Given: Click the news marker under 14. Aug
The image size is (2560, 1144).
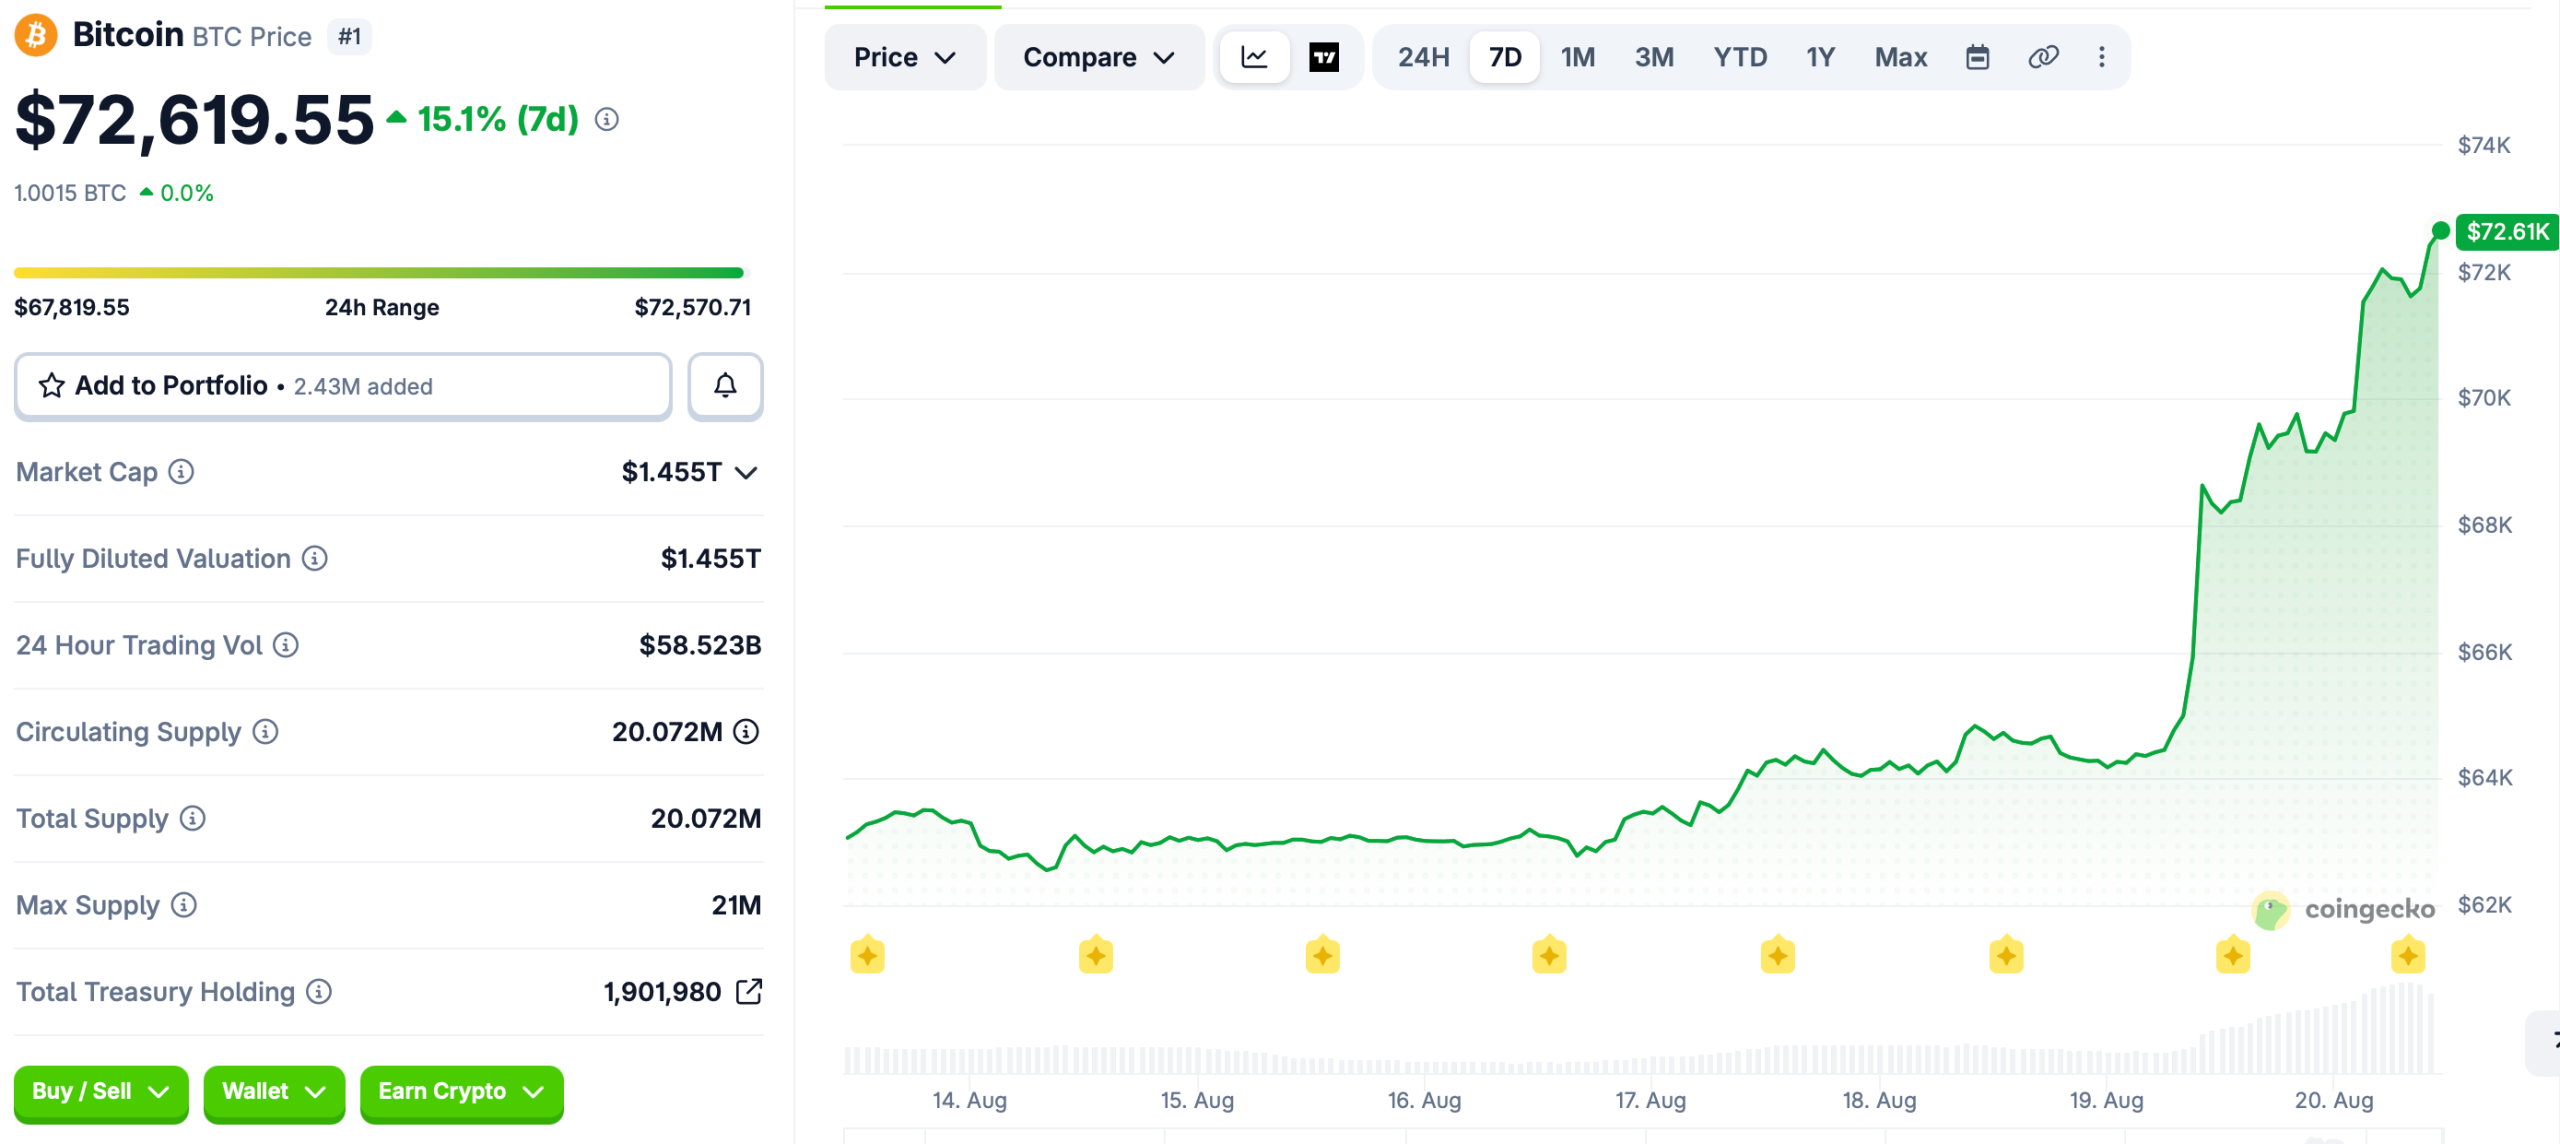Looking at the screenshot, I should coord(867,956).
